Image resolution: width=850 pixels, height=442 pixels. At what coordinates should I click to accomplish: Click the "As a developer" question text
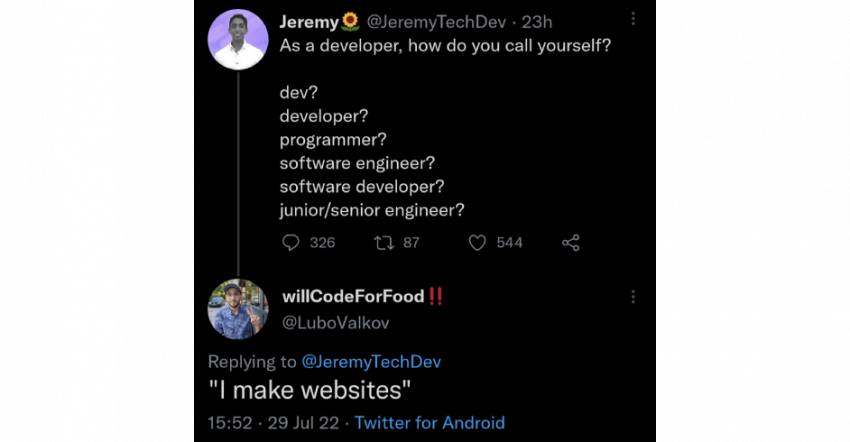pos(445,47)
